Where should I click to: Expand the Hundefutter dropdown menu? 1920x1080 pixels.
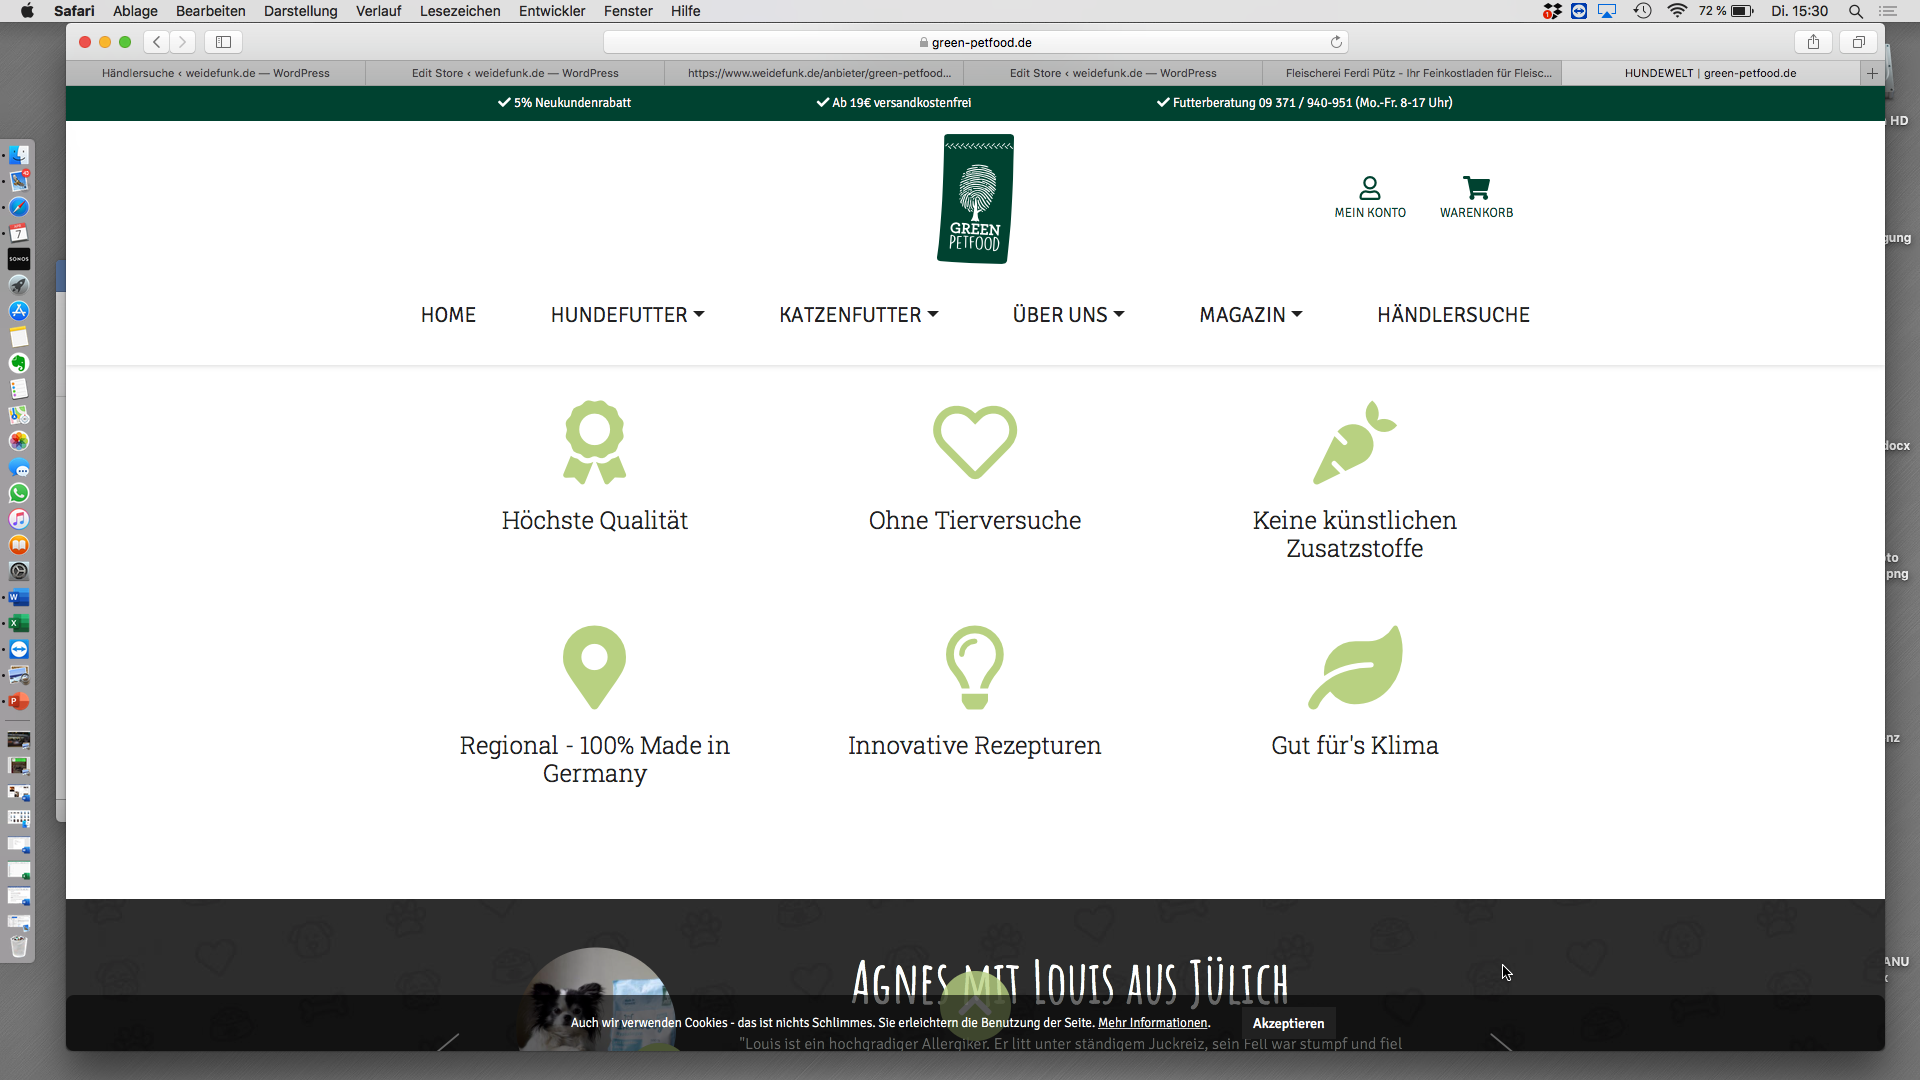coord(627,315)
